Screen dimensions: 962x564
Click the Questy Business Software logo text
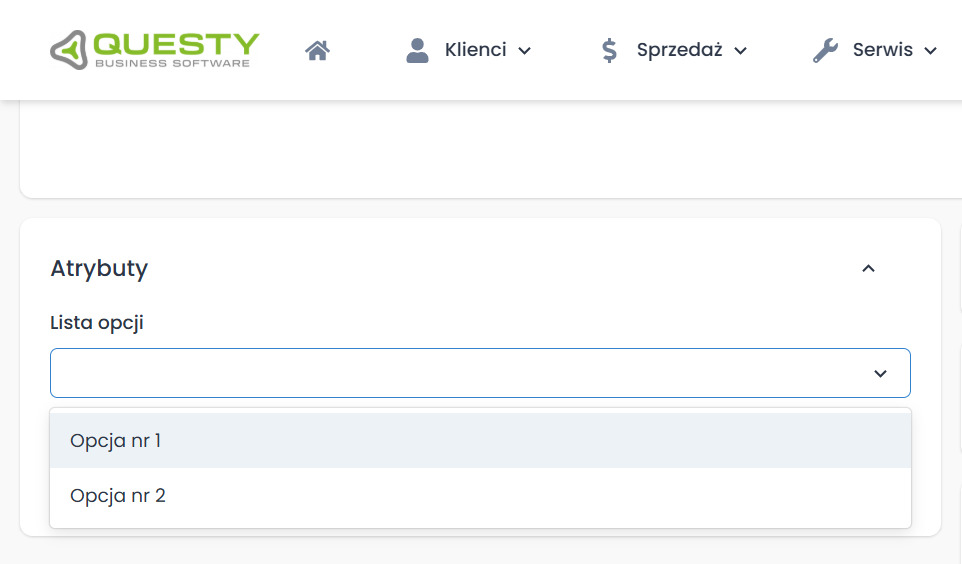tap(176, 49)
